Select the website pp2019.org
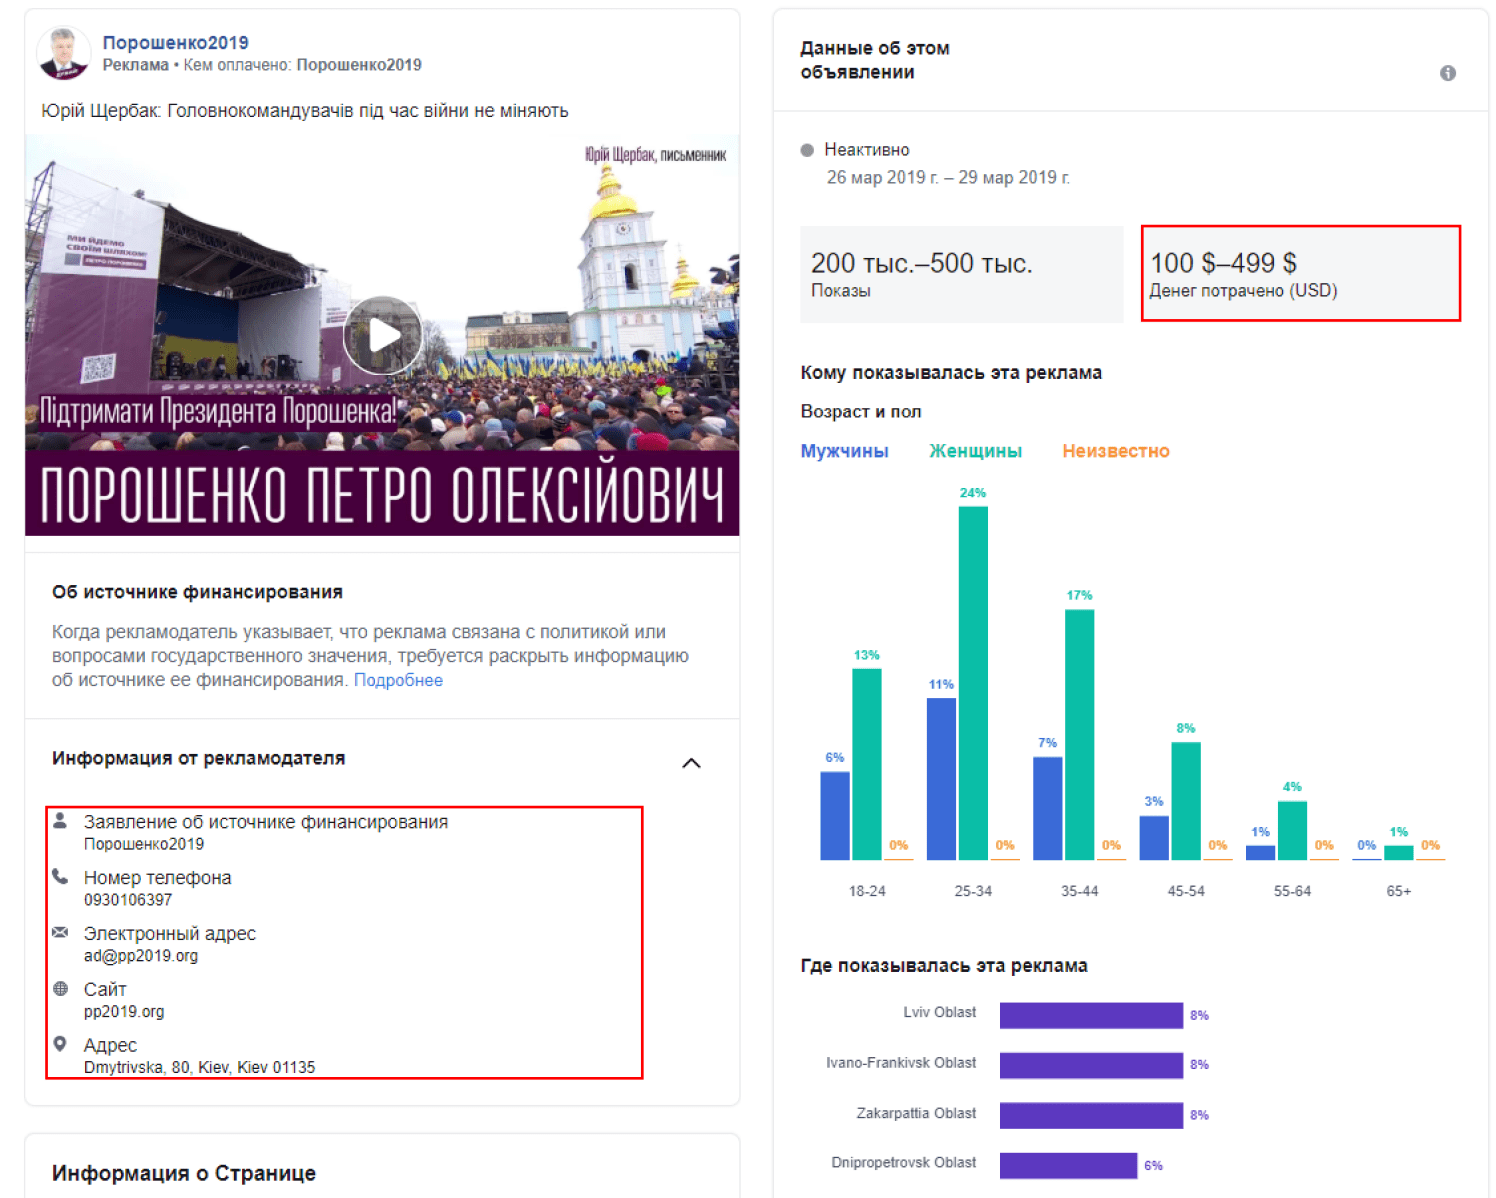 click(124, 1012)
